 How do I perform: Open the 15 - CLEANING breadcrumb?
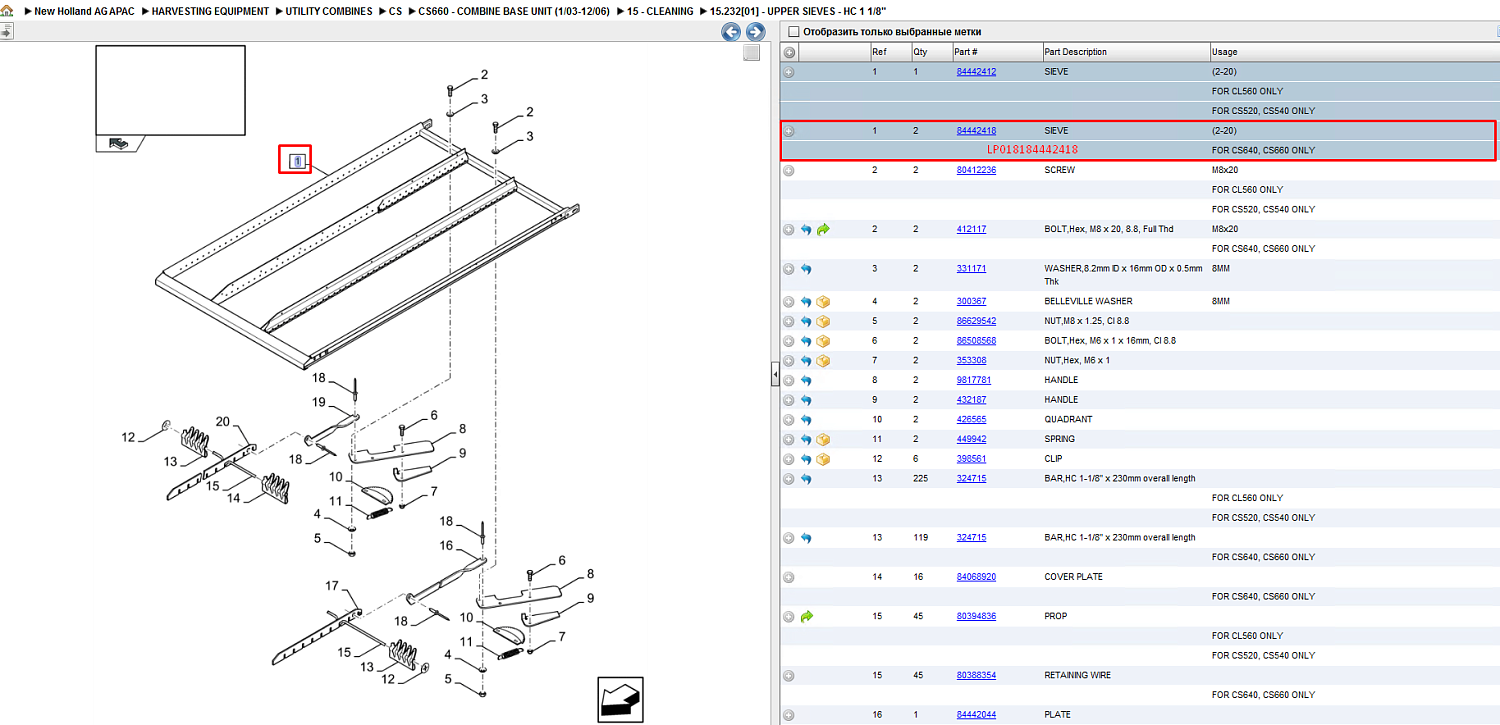(660, 11)
